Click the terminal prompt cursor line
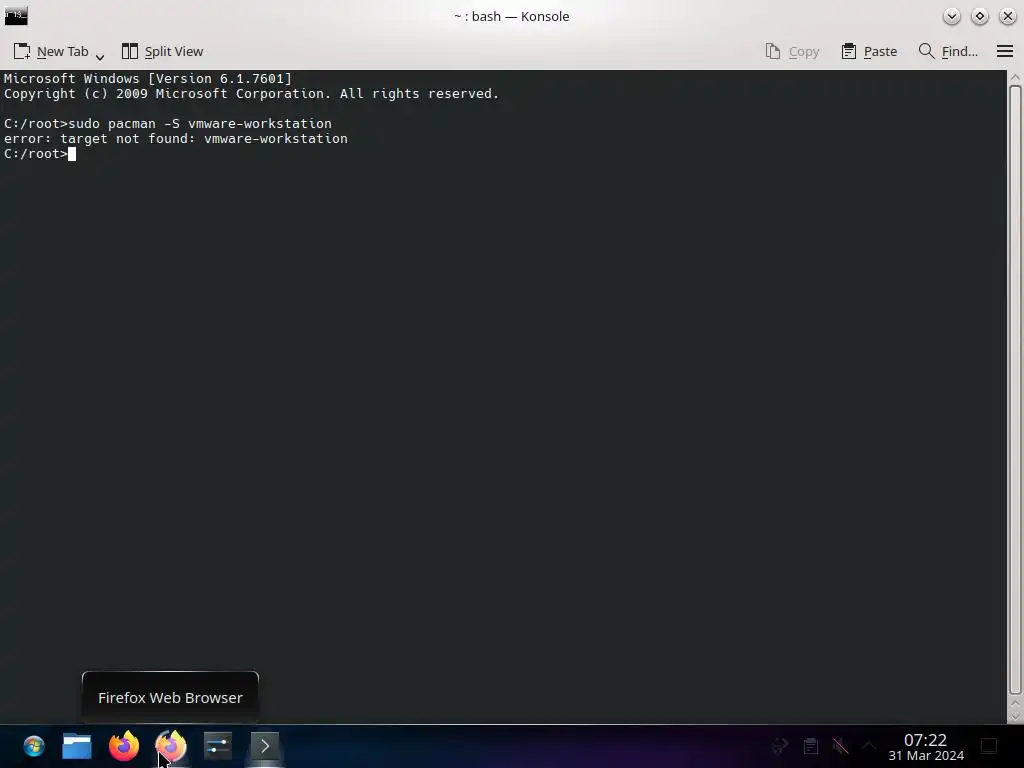 click(x=40, y=154)
